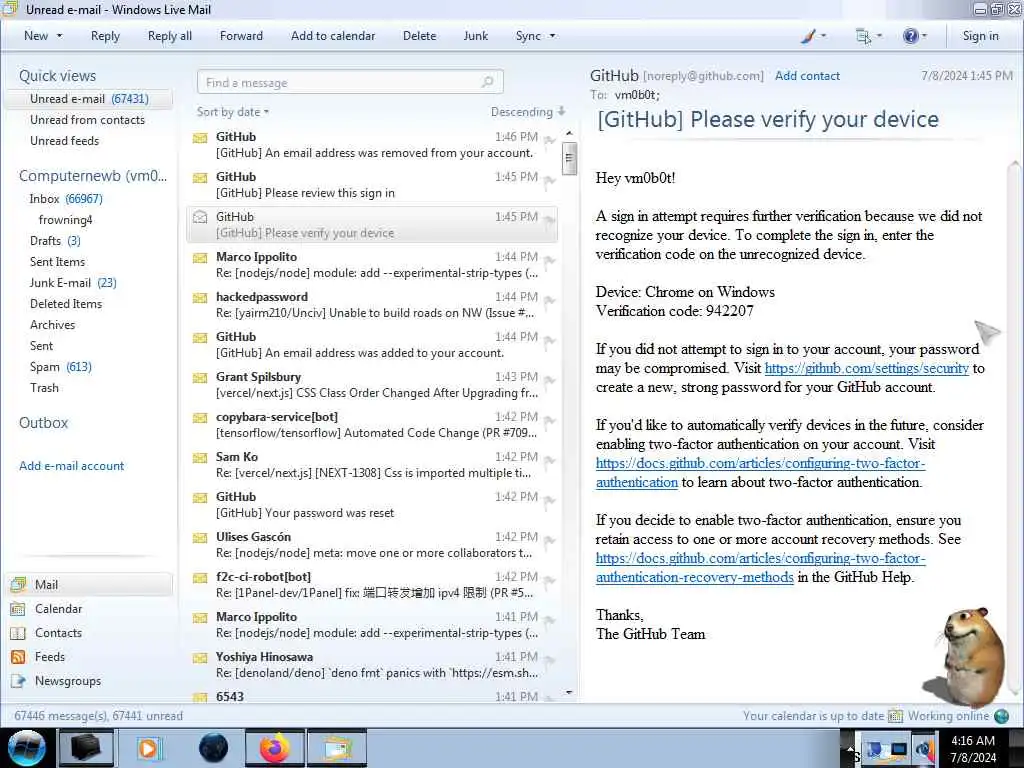Screen dimensions: 1024x768
Task: Flag the 'Please review this sign in' message
Action: [x=550, y=180]
